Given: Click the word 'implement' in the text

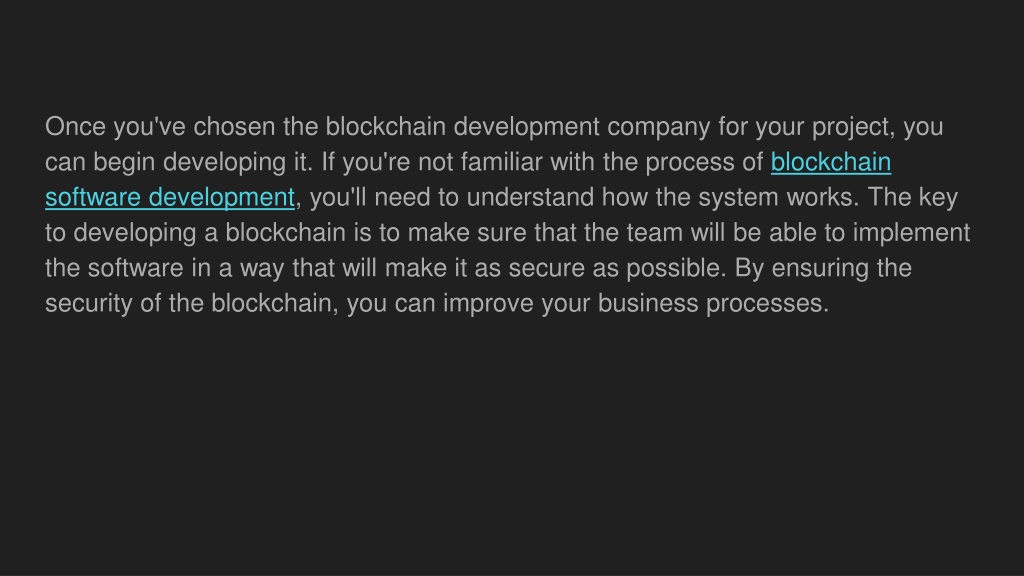Looking at the screenshot, I should pyautogui.click(x=912, y=233).
